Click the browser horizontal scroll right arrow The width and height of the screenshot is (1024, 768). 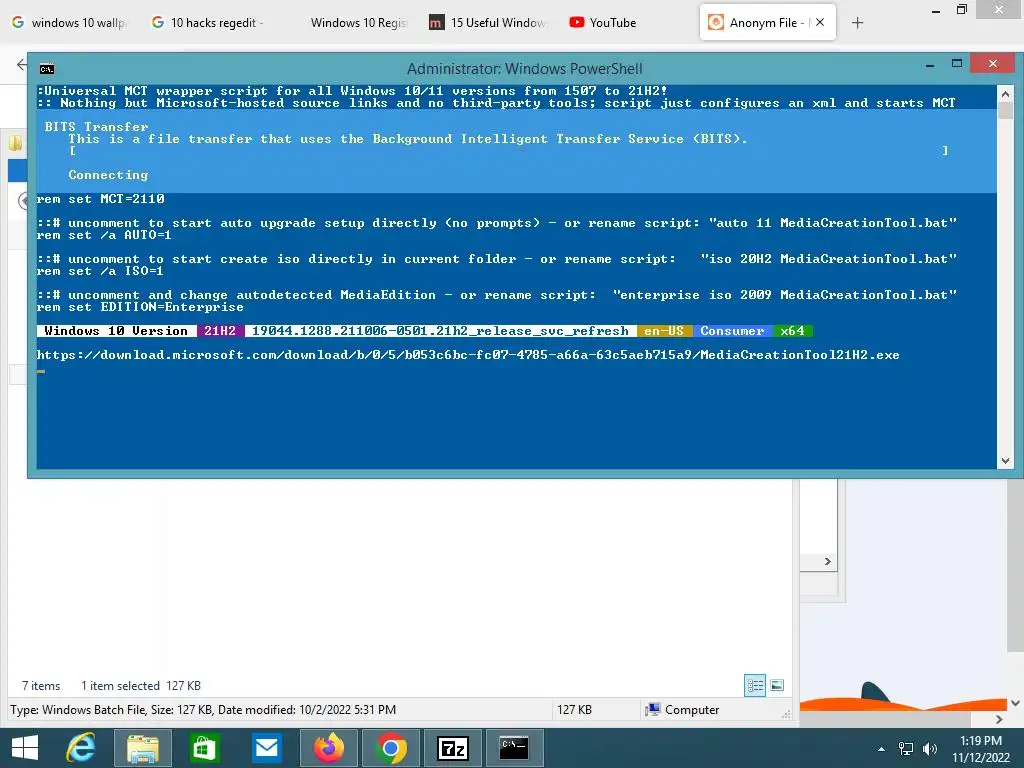pos(999,719)
